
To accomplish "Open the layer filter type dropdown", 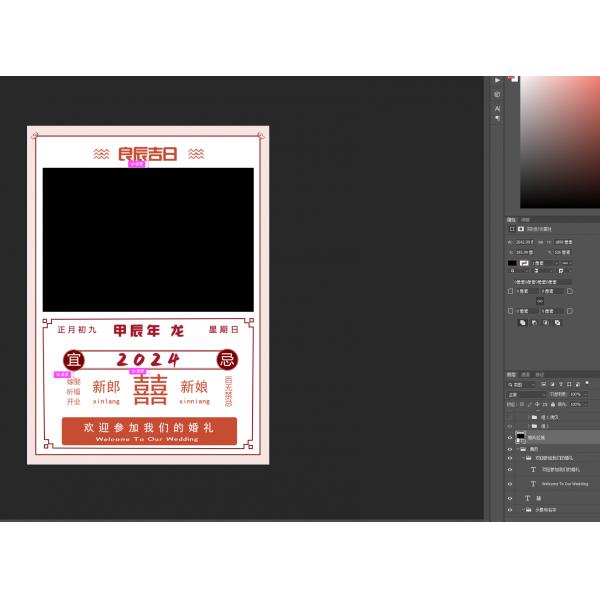I will click(x=522, y=384).
